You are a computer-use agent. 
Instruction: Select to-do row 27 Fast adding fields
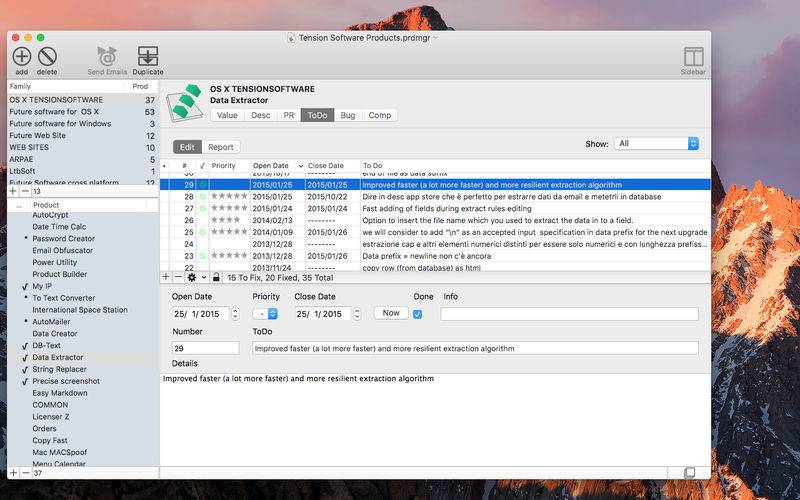(435, 208)
